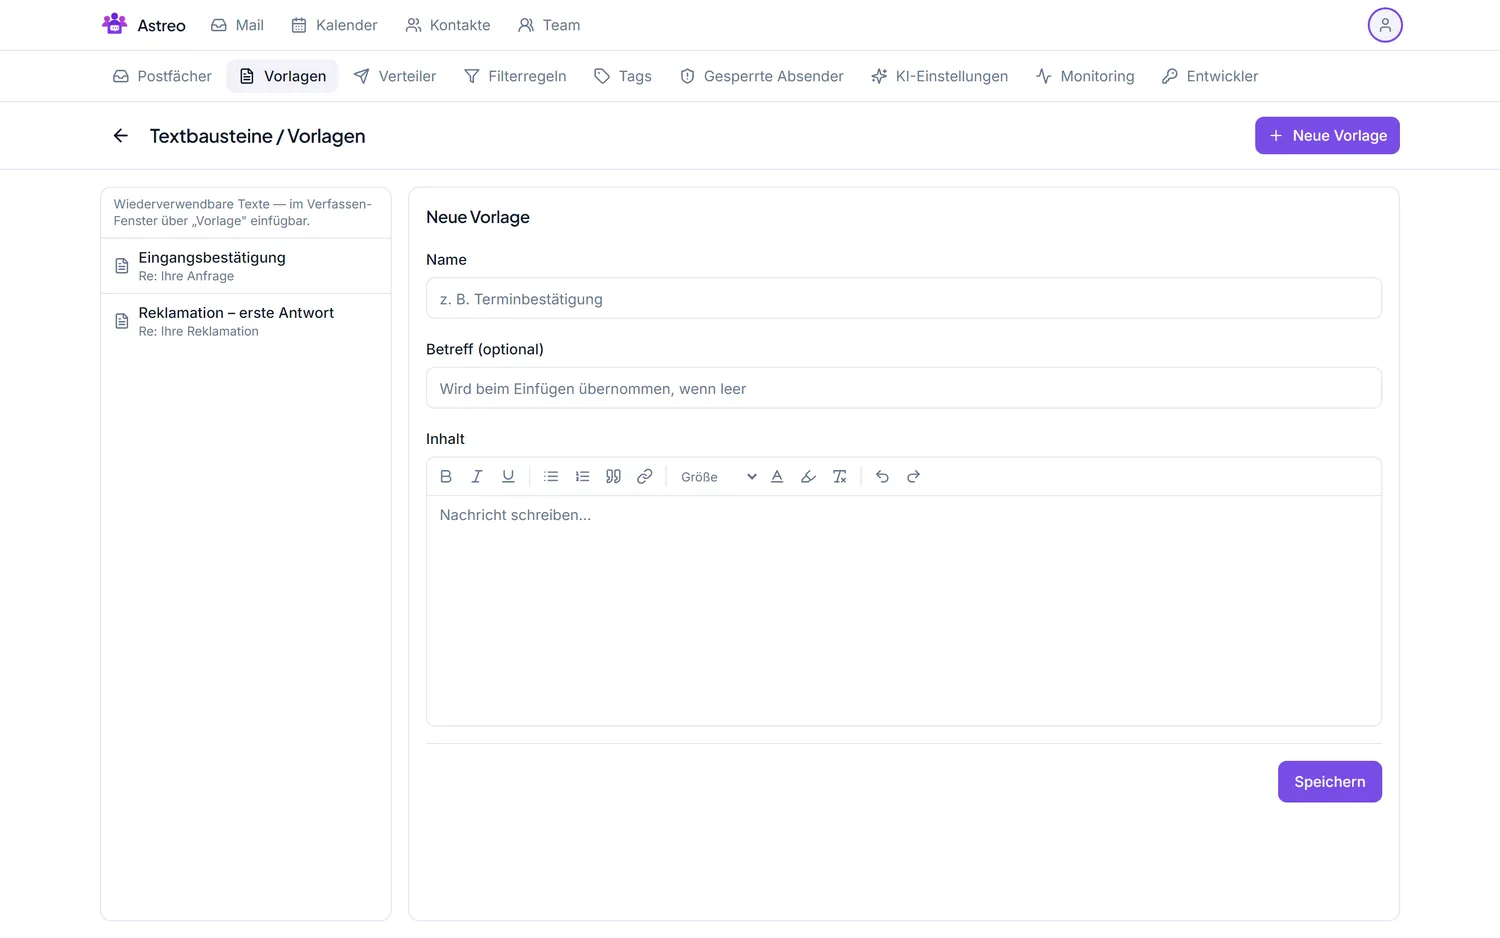The width and height of the screenshot is (1500, 938).
Task: Insert a blockquote
Action: point(613,477)
